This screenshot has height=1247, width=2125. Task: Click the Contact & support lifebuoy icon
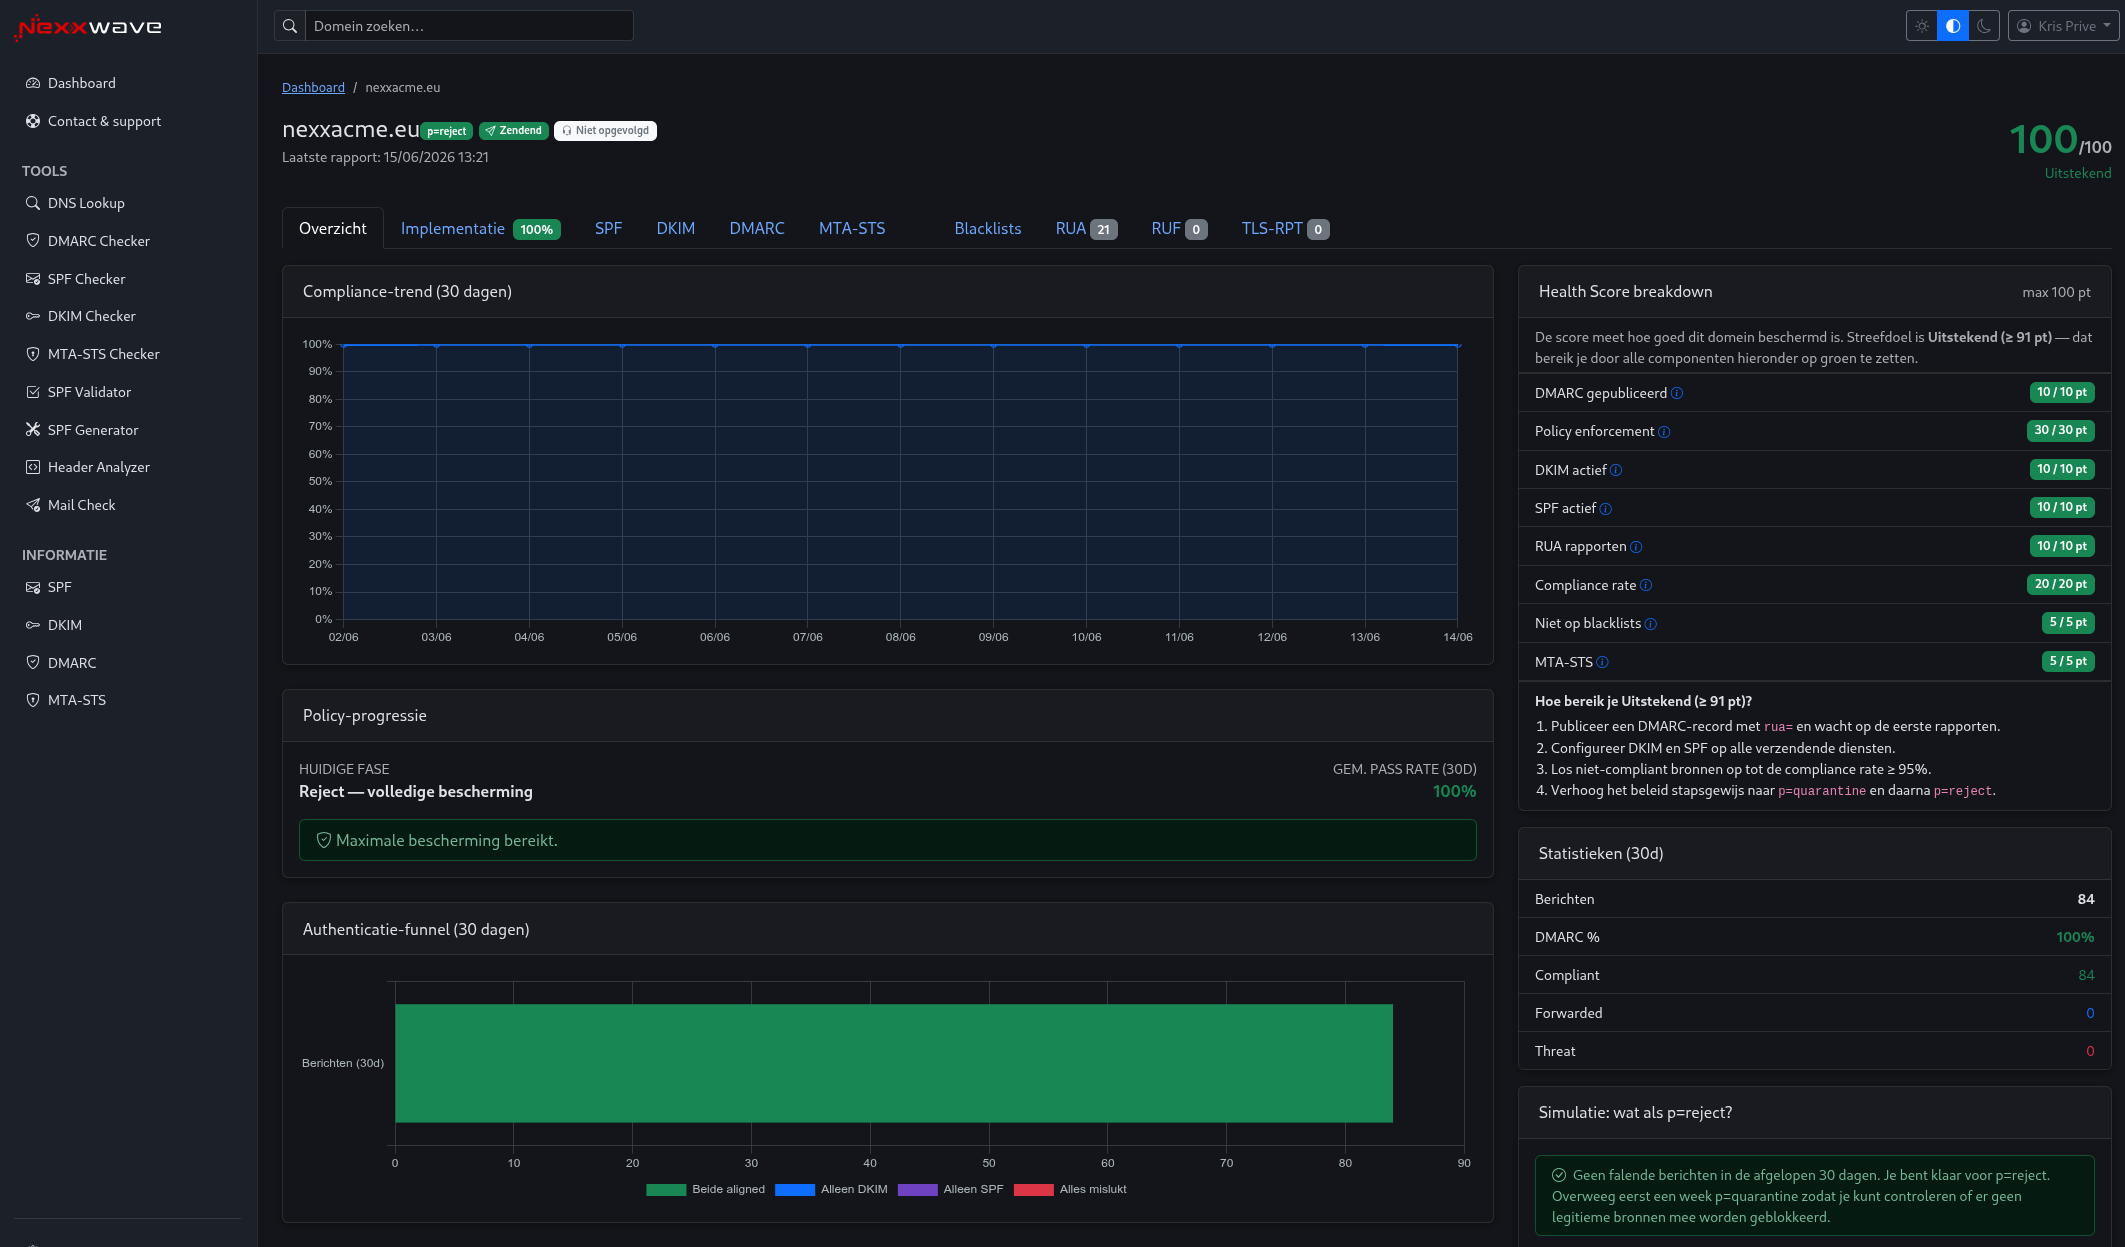33,121
